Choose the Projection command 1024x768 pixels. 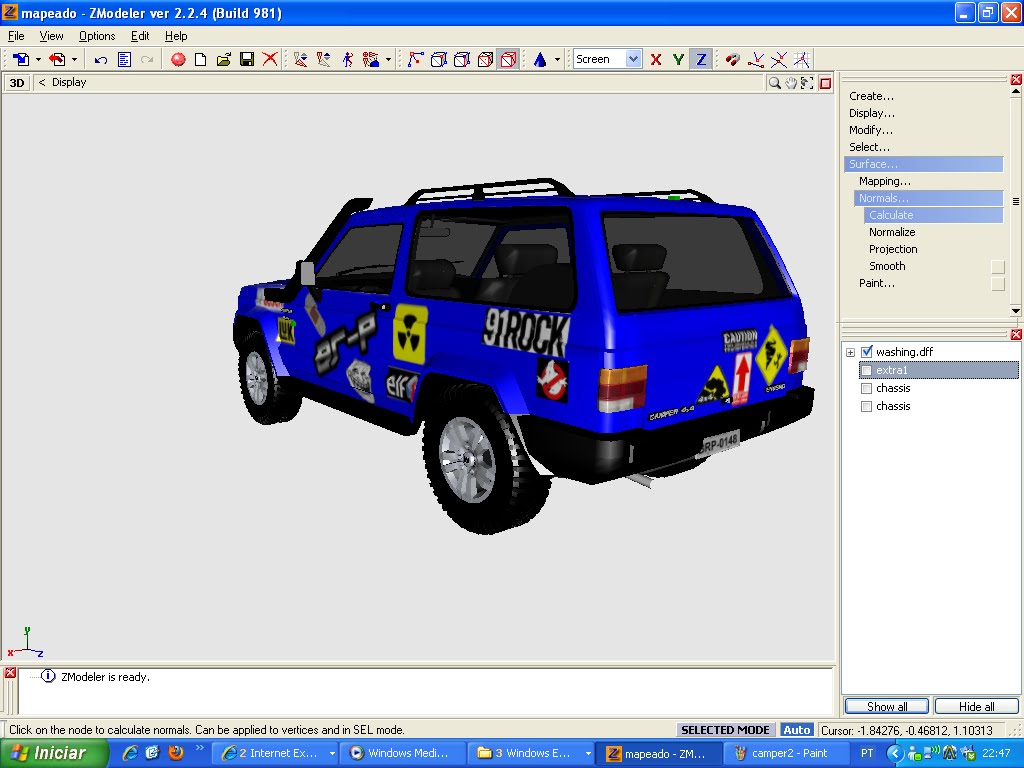[x=893, y=249]
